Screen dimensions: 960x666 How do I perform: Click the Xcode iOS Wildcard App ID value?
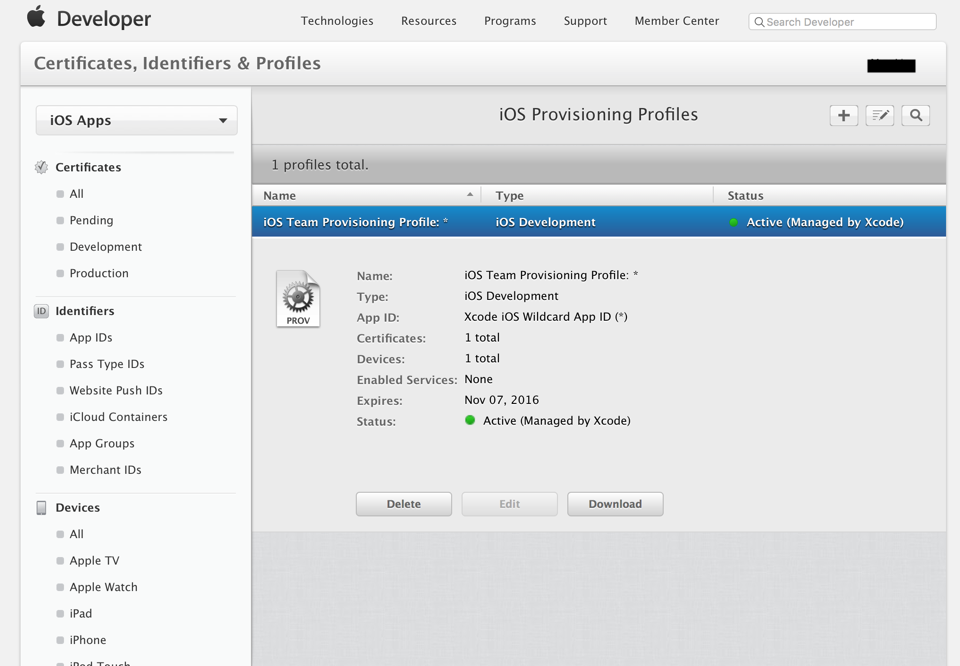click(546, 316)
